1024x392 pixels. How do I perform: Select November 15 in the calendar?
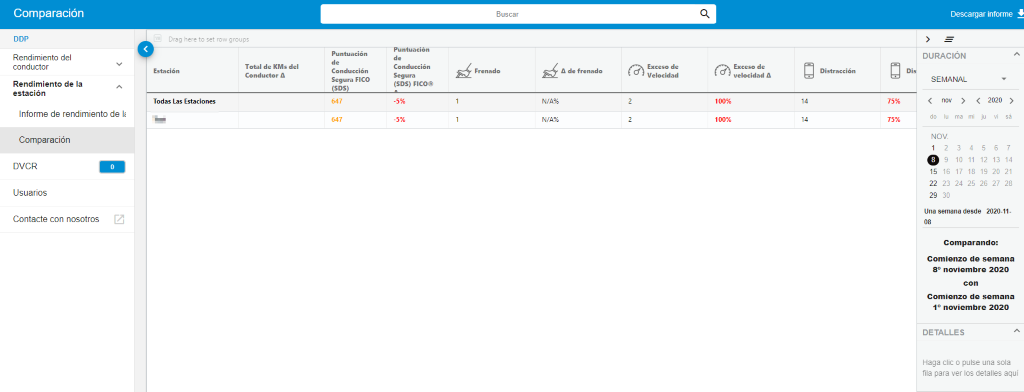point(933,172)
